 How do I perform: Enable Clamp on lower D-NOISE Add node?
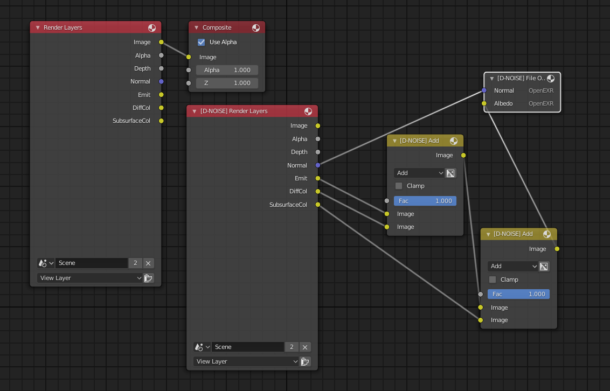coord(493,280)
